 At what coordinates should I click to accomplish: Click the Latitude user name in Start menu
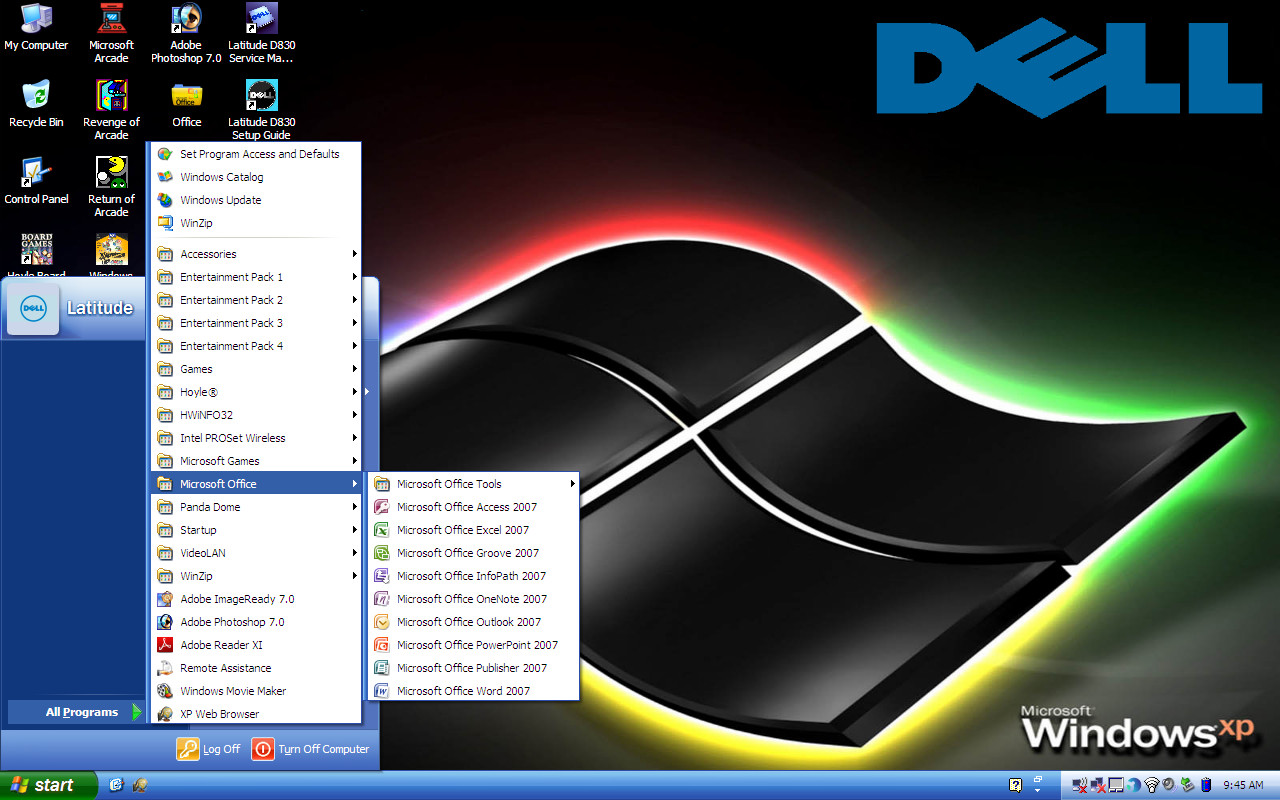click(x=100, y=308)
